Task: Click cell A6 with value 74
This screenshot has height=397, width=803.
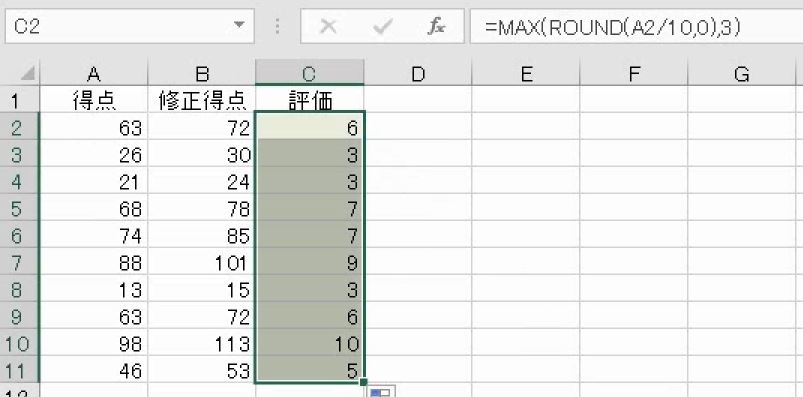Action: coord(94,235)
